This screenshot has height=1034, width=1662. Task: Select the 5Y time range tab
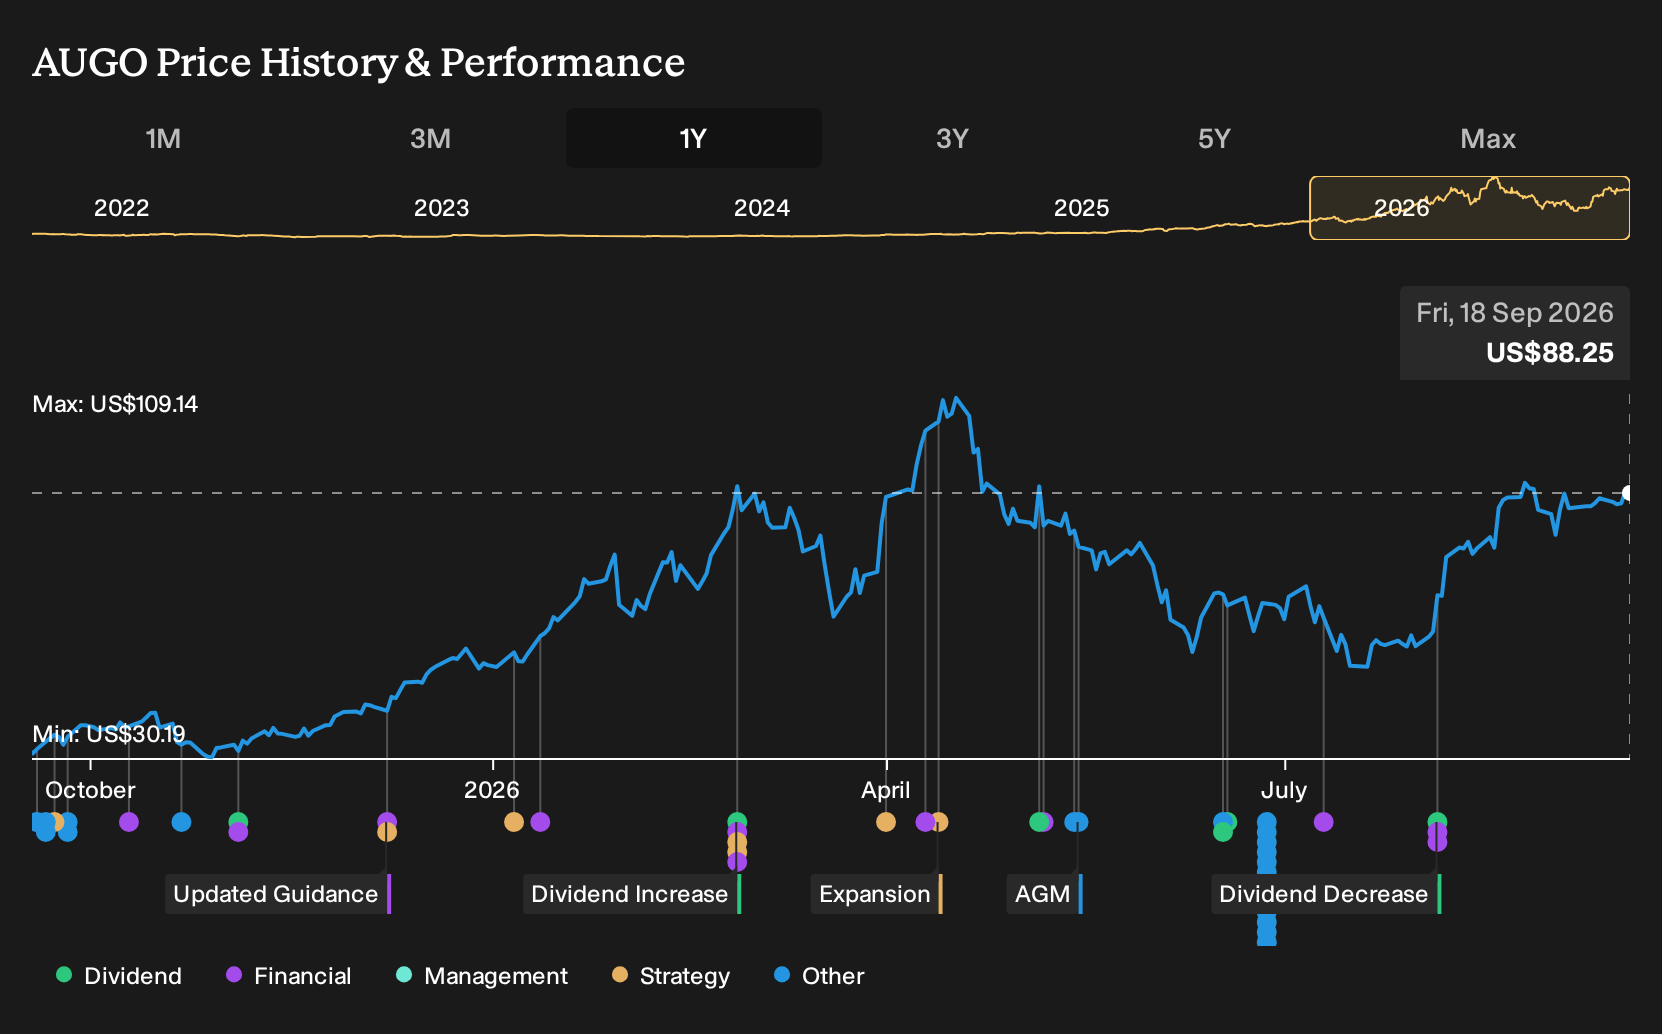(1214, 138)
